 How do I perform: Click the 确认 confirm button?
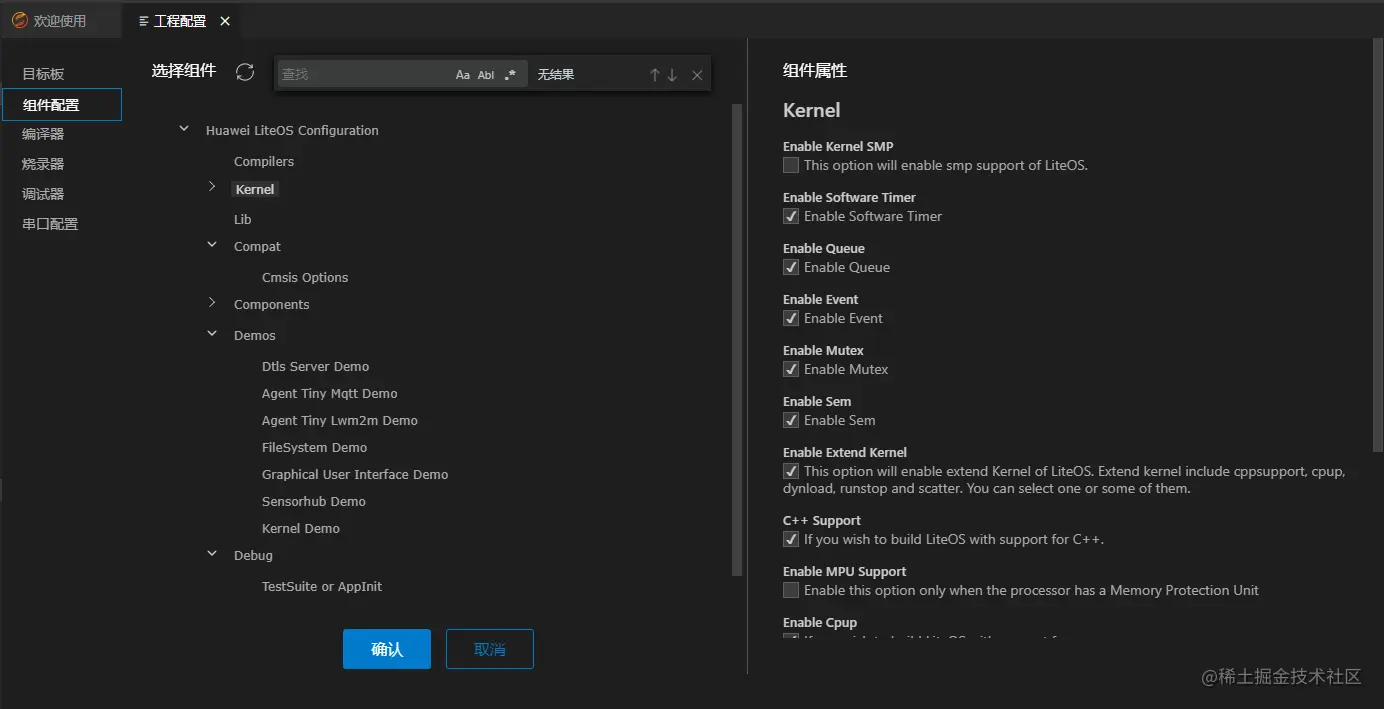pyautogui.click(x=387, y=649)
